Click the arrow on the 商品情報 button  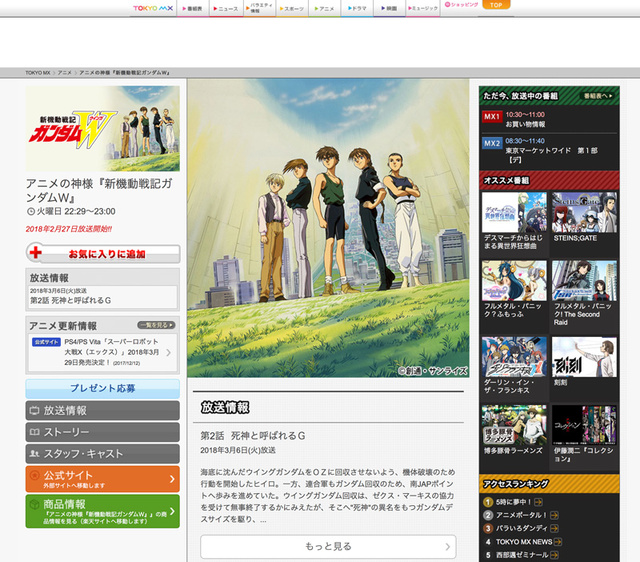point(172,511)
